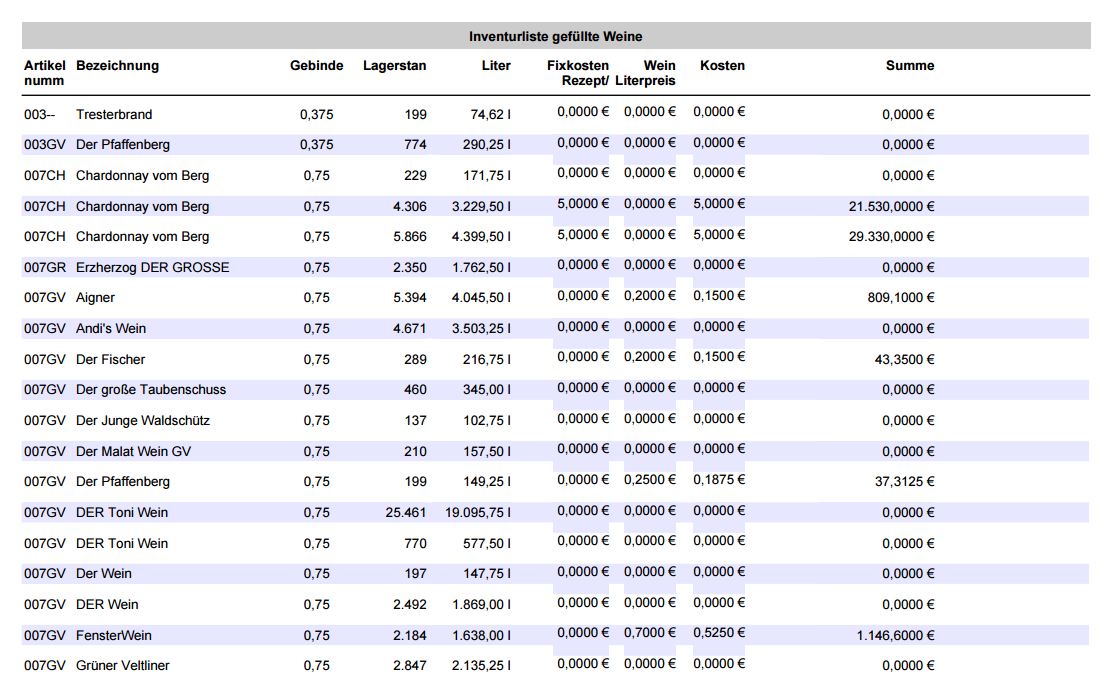Click the '4.399,50 l' liter value

(481, 237)
